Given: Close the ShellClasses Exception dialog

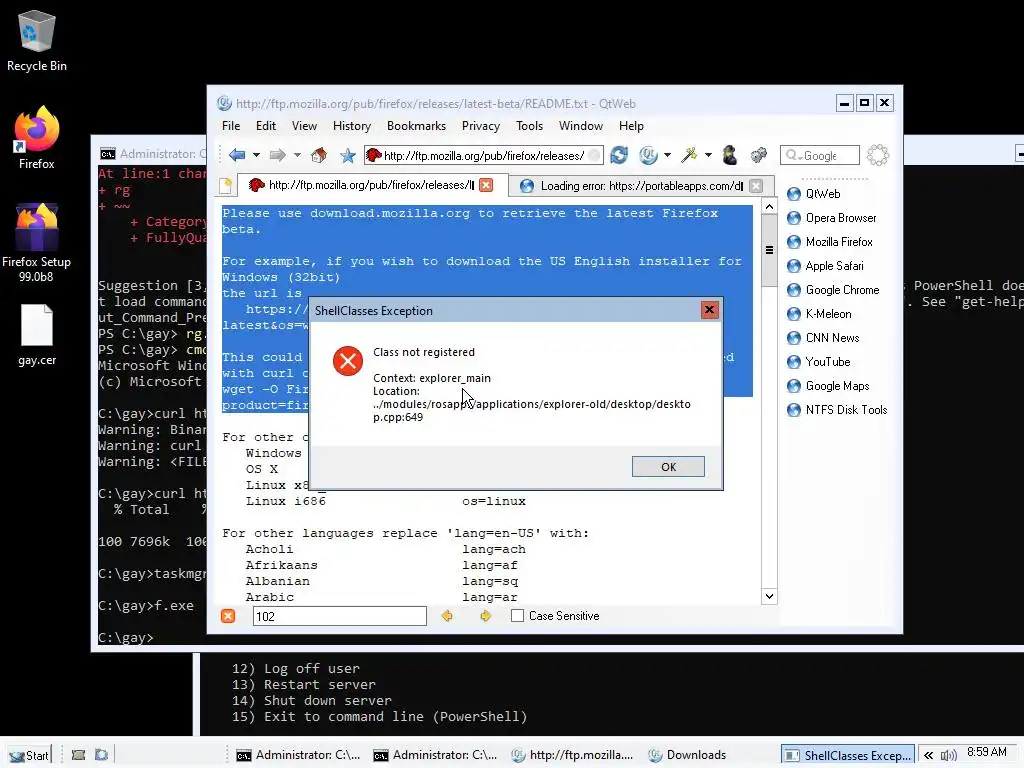Looking at the screenshot, I should (x=709, y=310).
